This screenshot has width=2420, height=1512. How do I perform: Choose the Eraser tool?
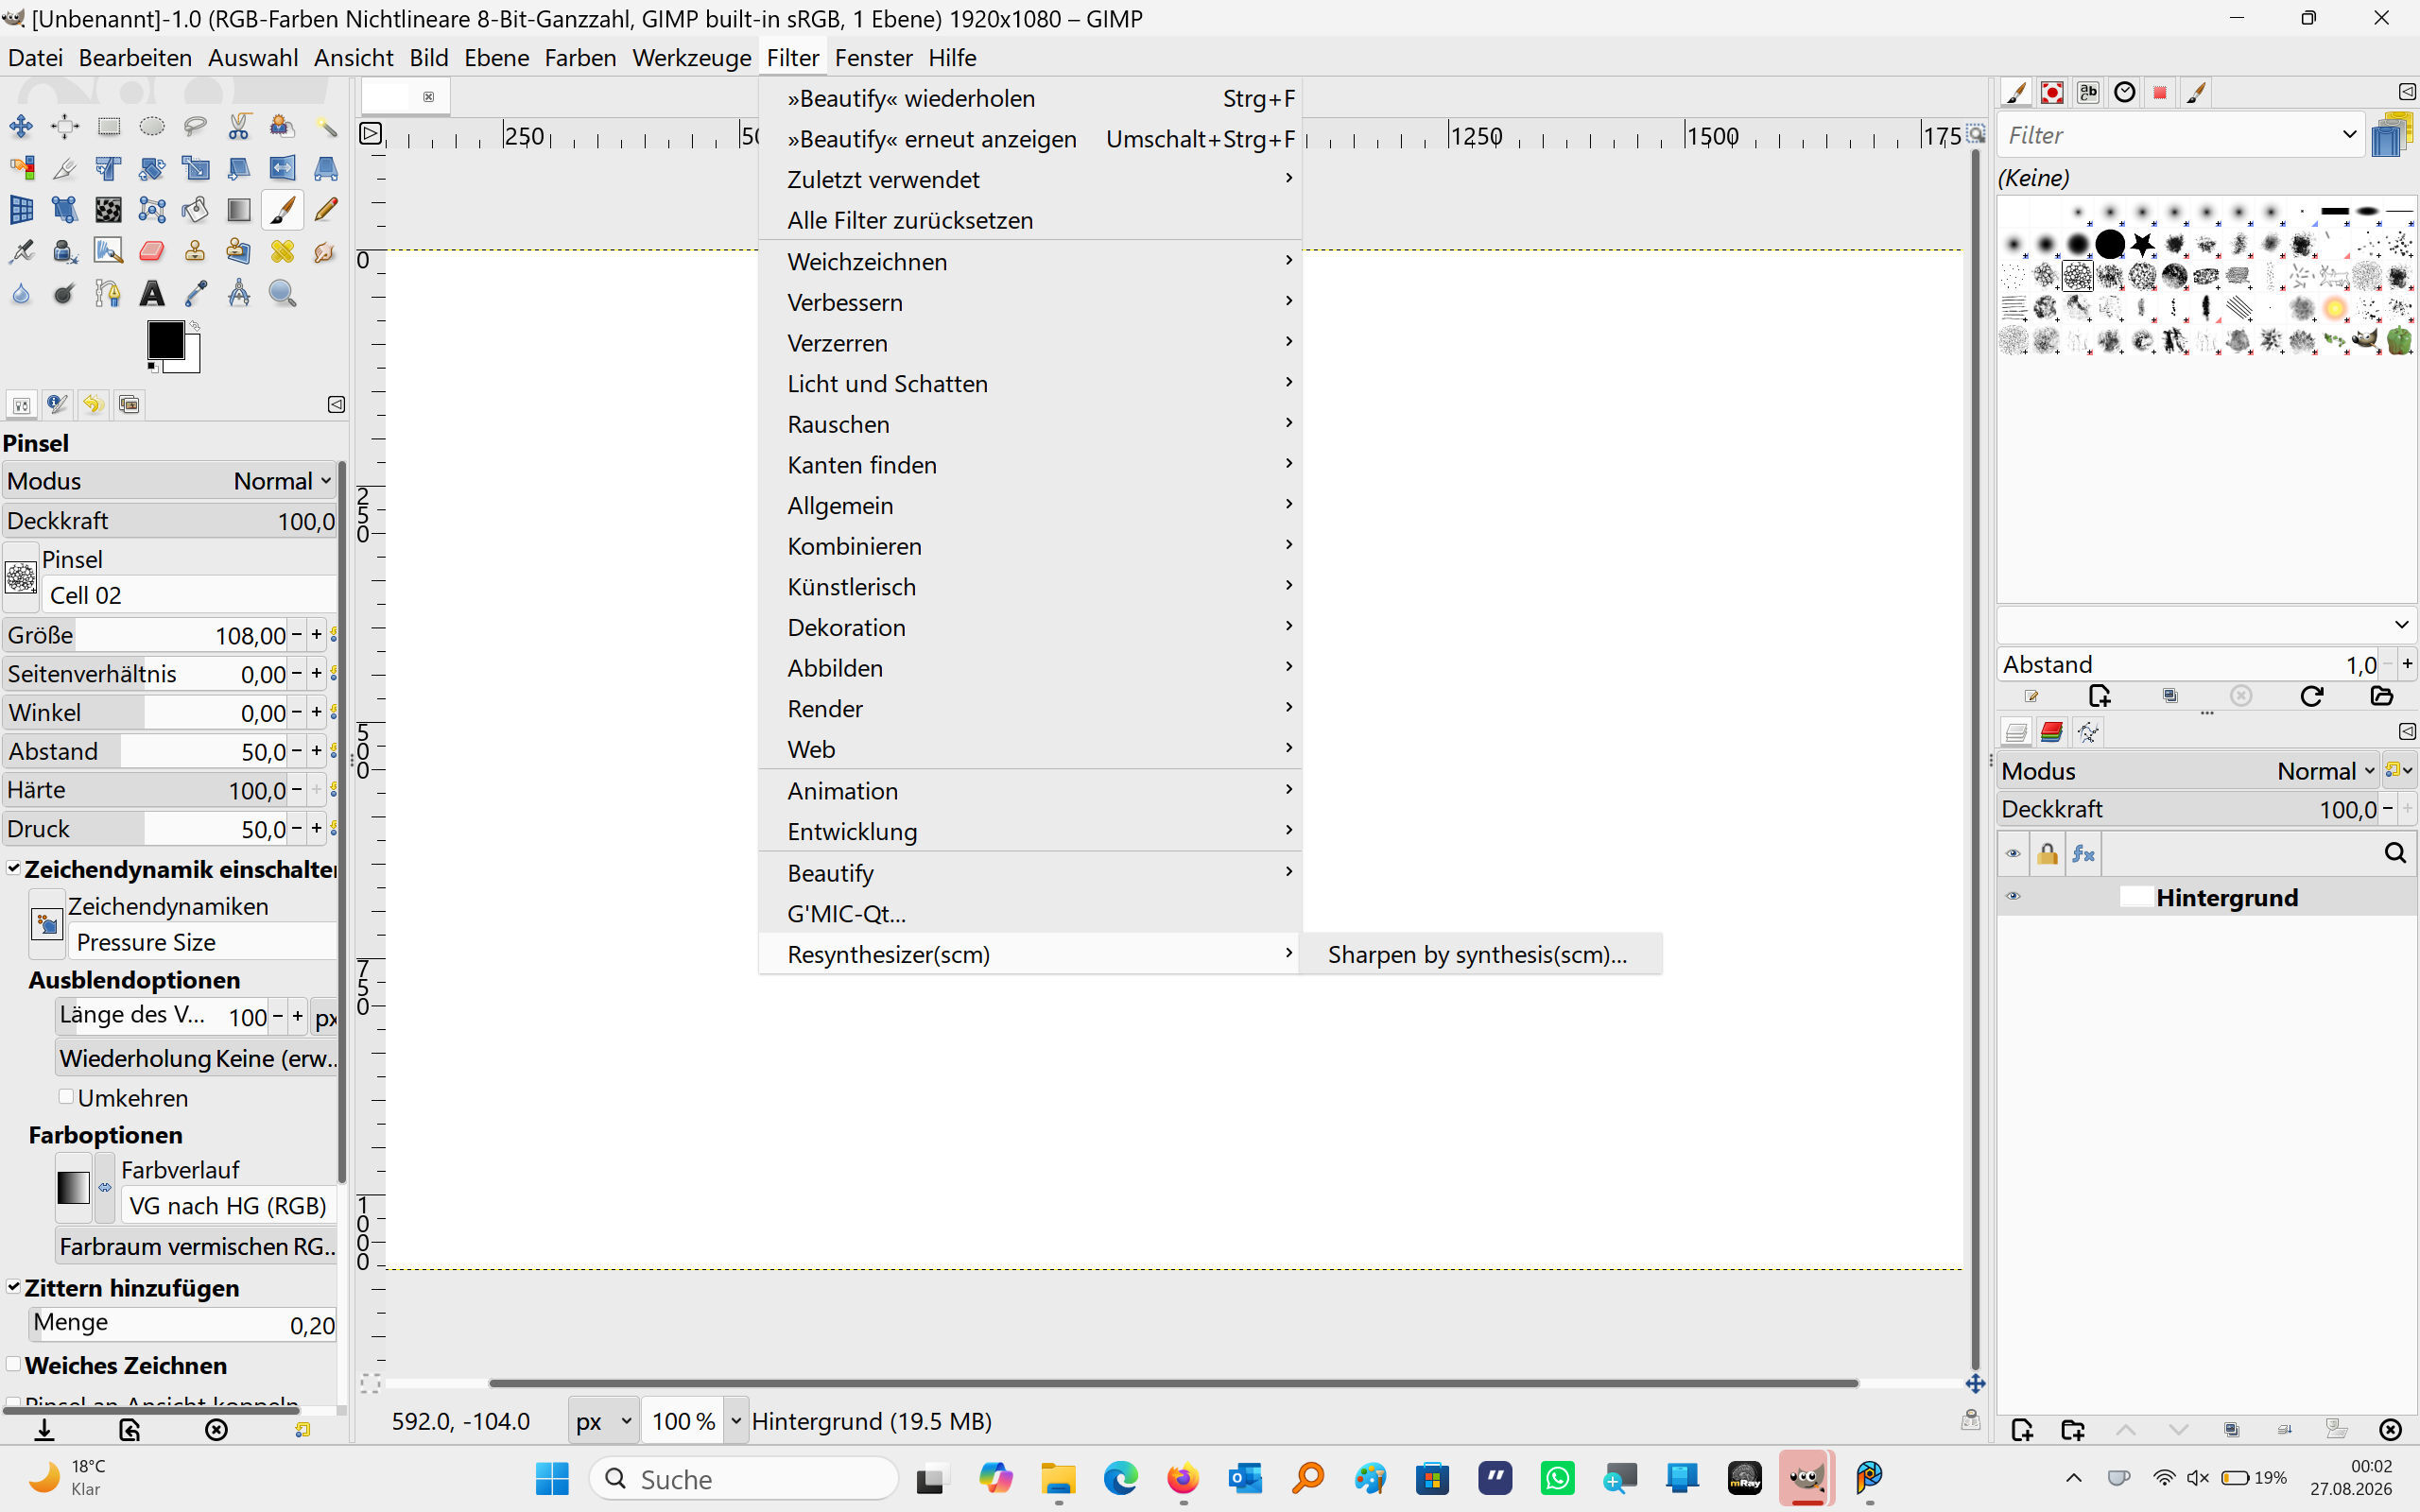[152, 251]
